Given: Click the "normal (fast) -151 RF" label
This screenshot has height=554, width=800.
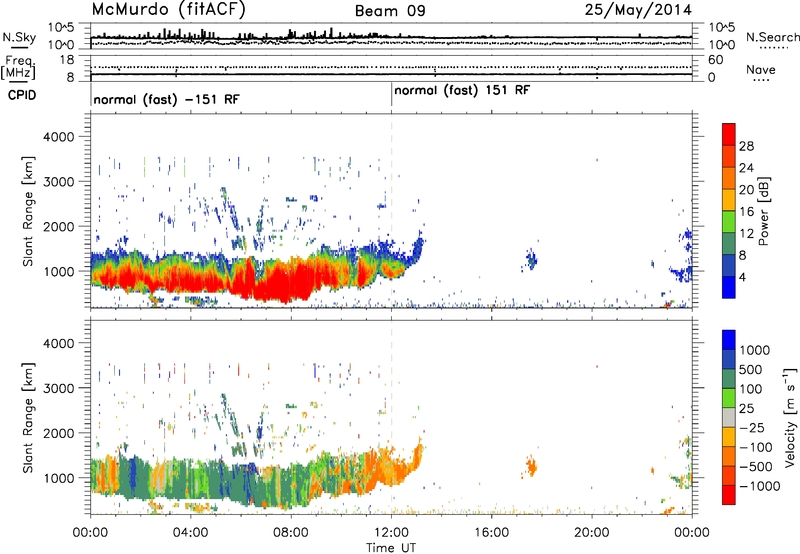Looking at the screenshot, I should coord(166,99).
